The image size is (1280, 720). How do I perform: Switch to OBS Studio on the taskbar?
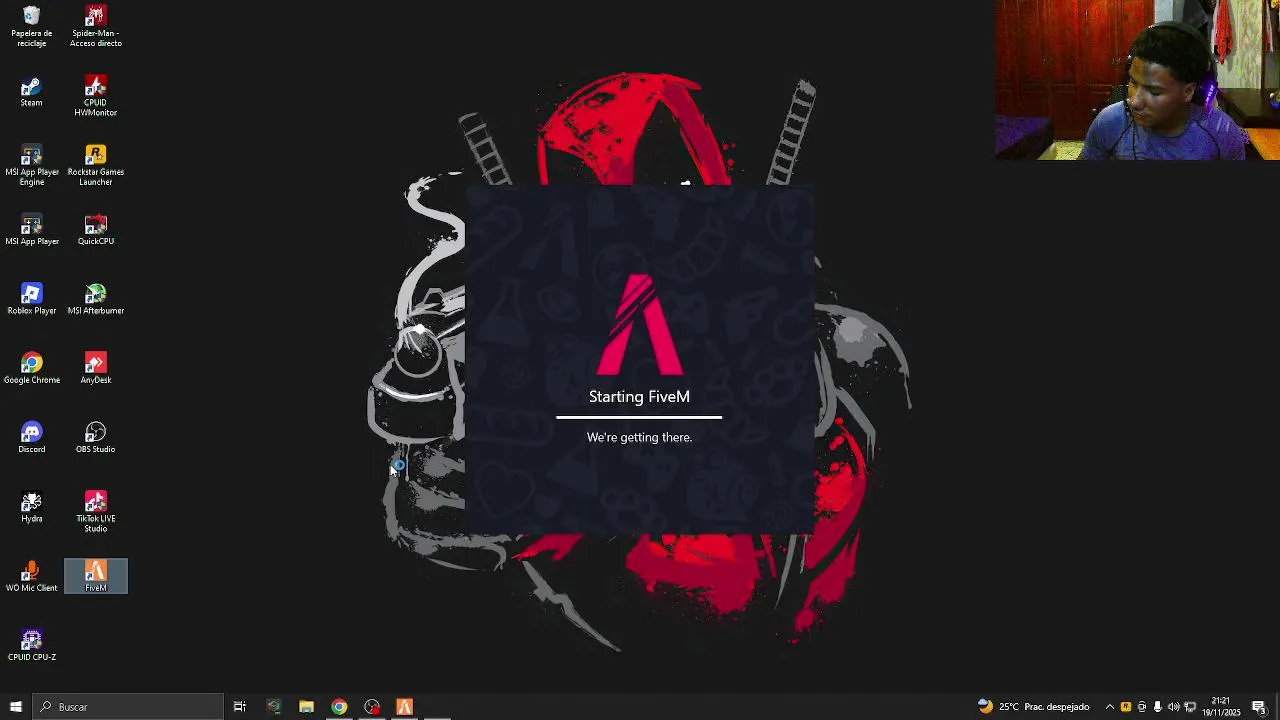pos(372,707)
